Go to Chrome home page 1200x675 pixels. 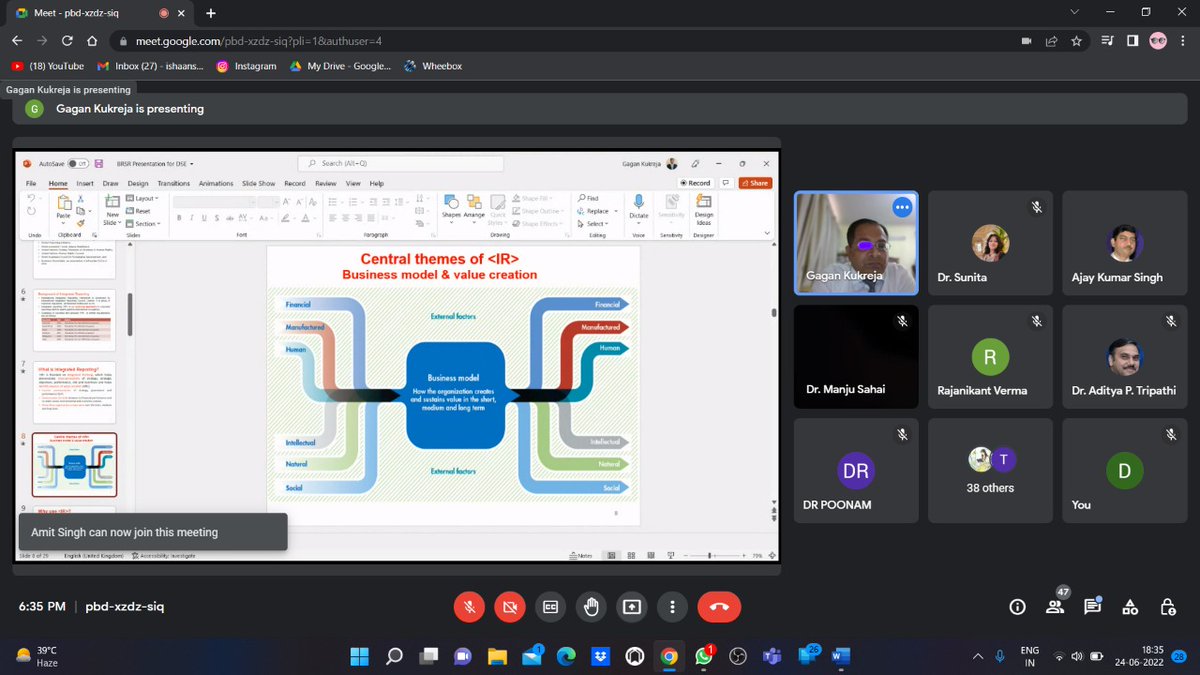(x=91, y=41)
